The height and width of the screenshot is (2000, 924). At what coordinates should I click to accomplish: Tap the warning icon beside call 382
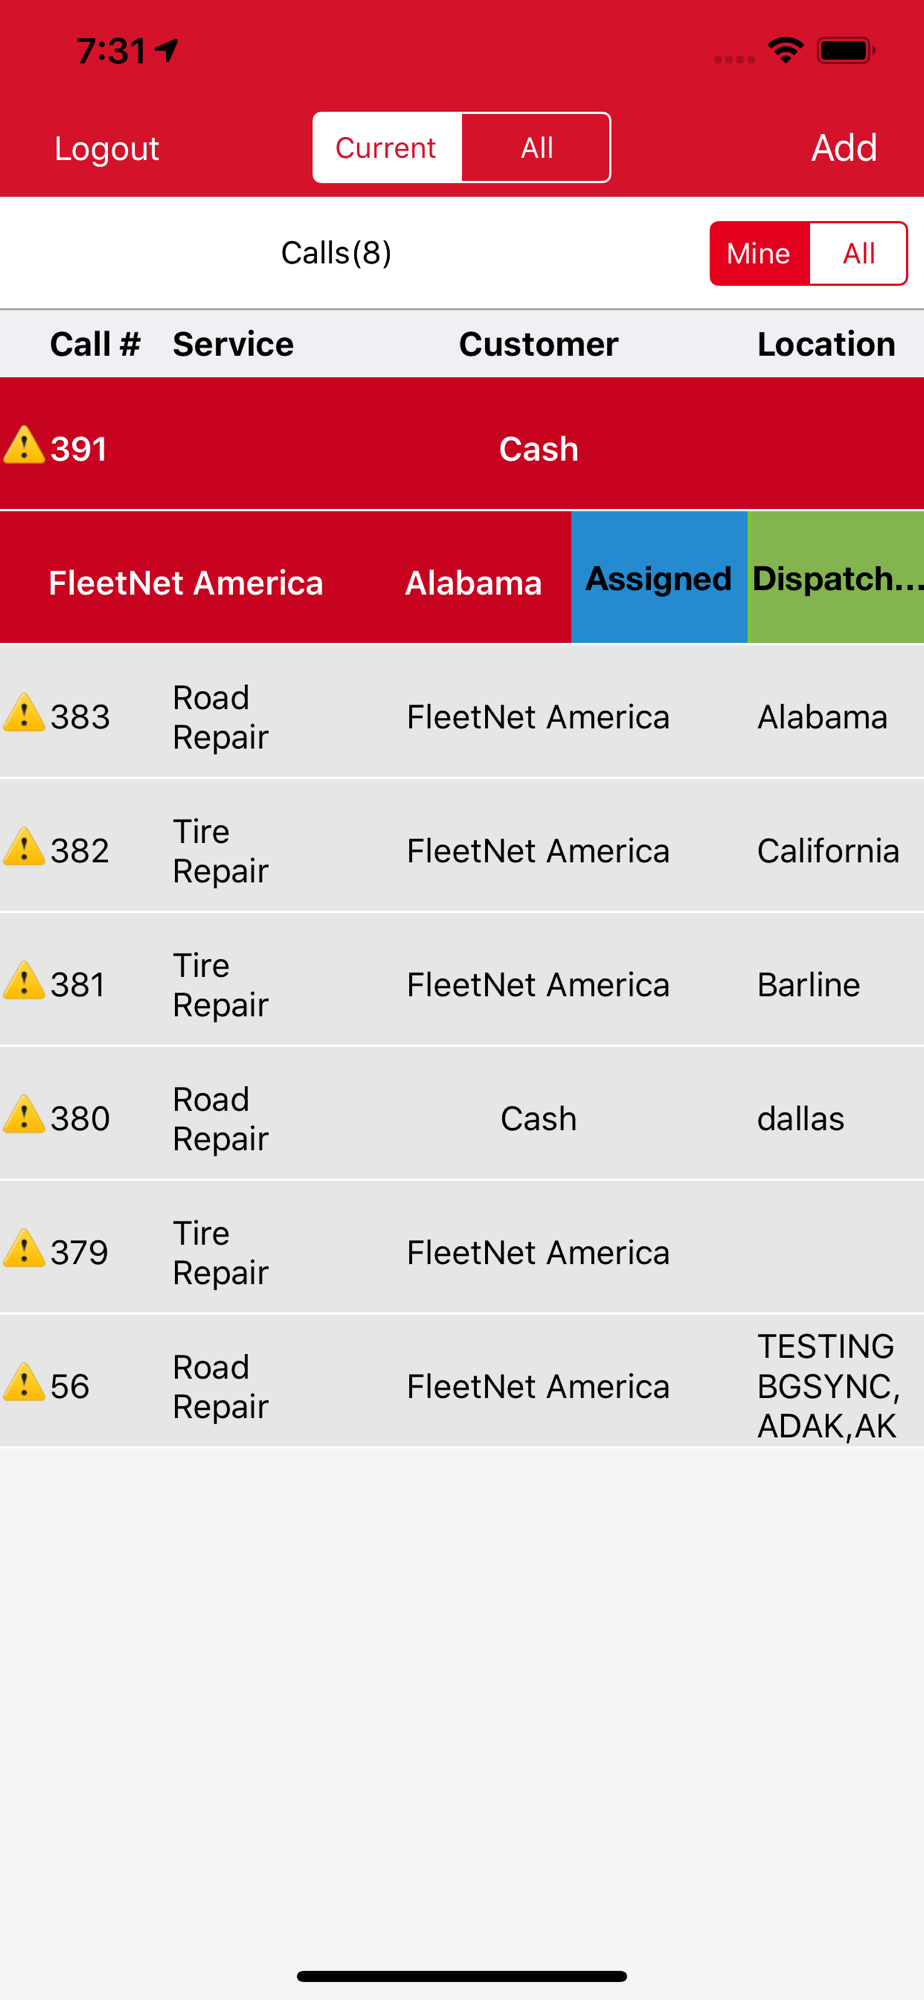(24, 848)
